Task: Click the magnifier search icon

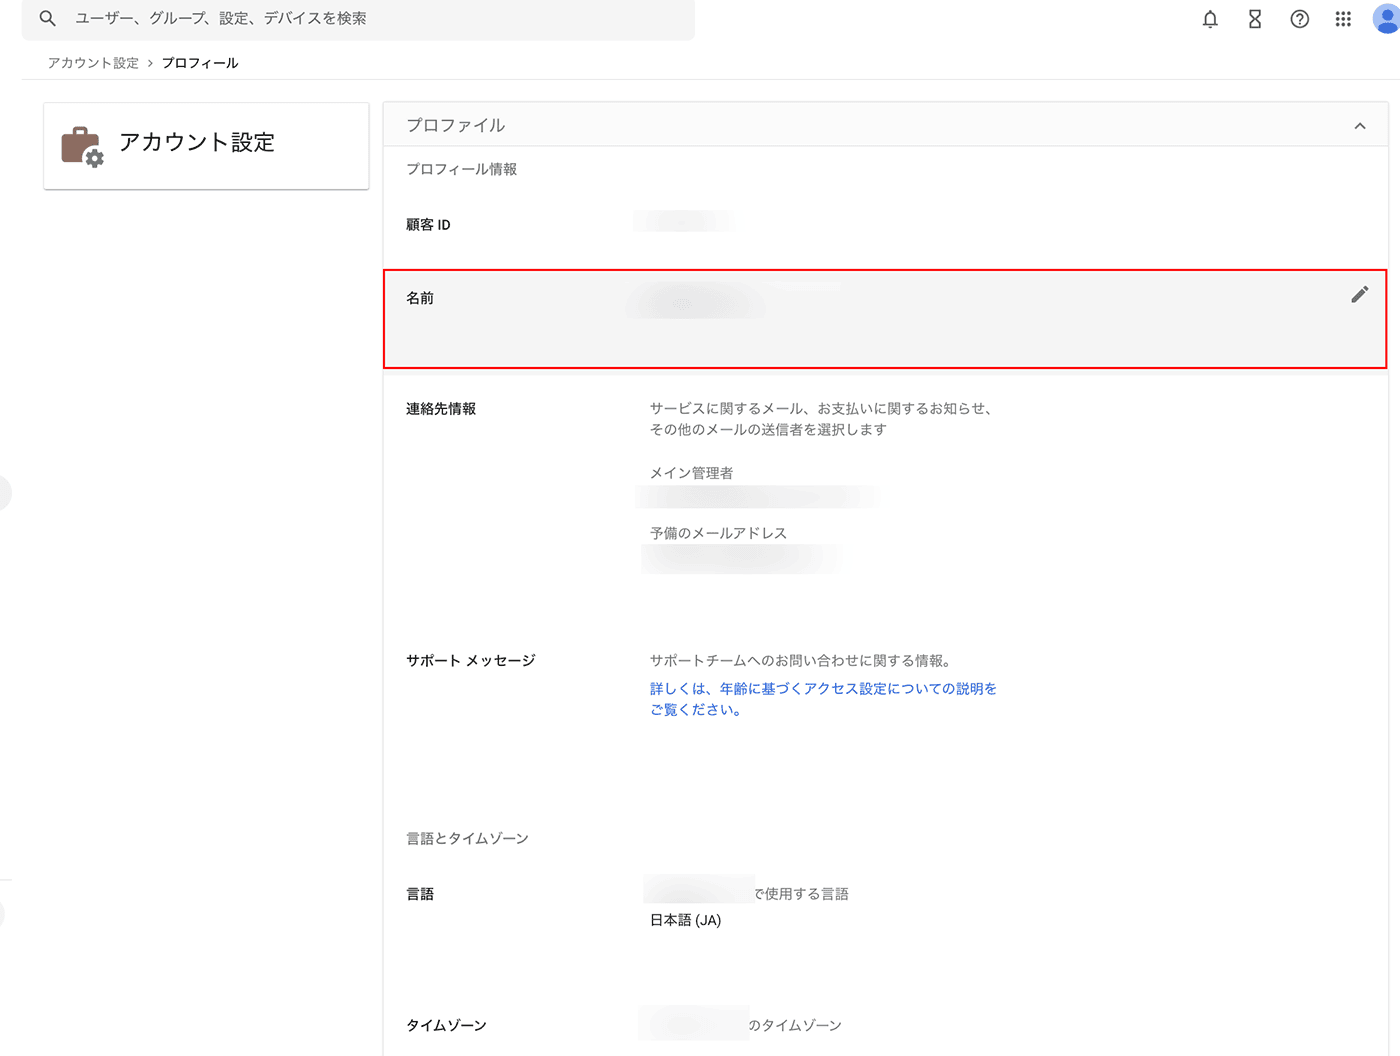Action: click(47, 18)
